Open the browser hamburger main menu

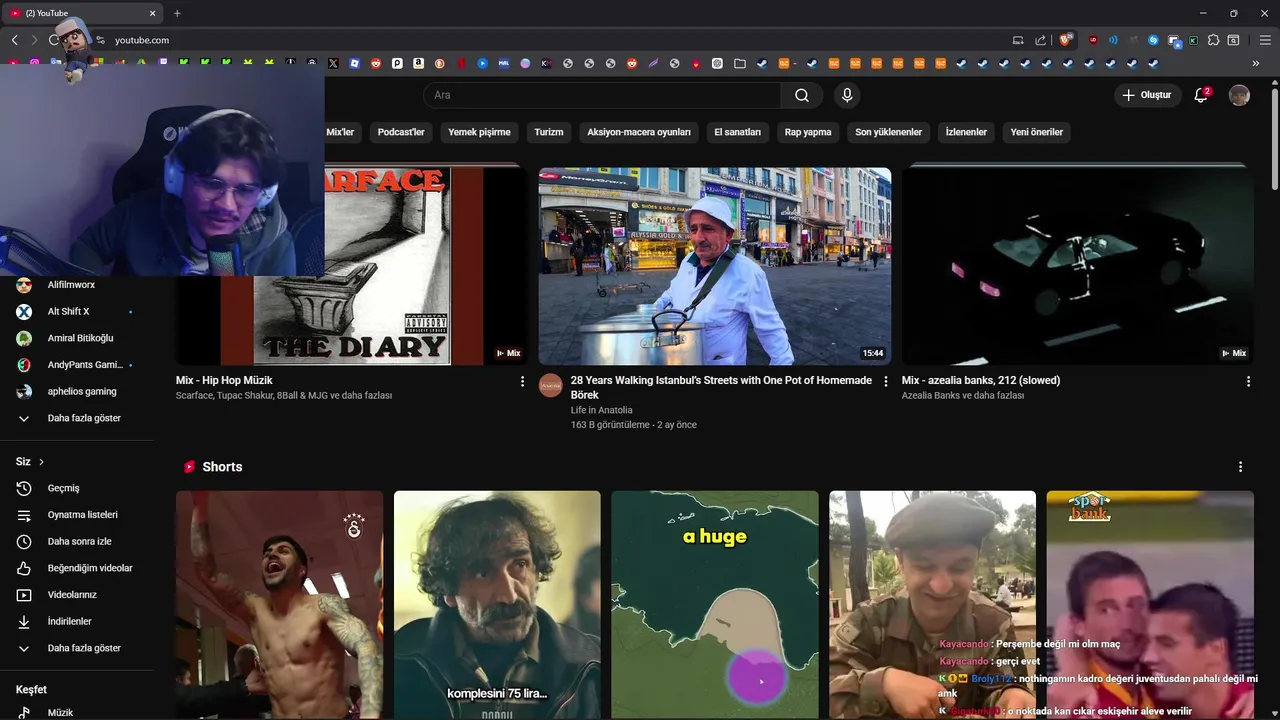1265,40
